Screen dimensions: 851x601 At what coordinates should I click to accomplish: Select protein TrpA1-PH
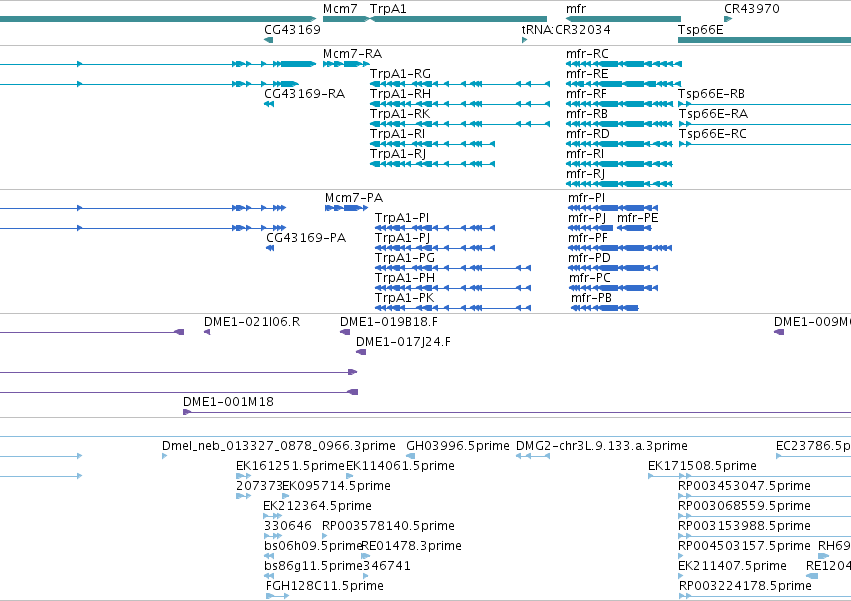(x=453, y=288)
